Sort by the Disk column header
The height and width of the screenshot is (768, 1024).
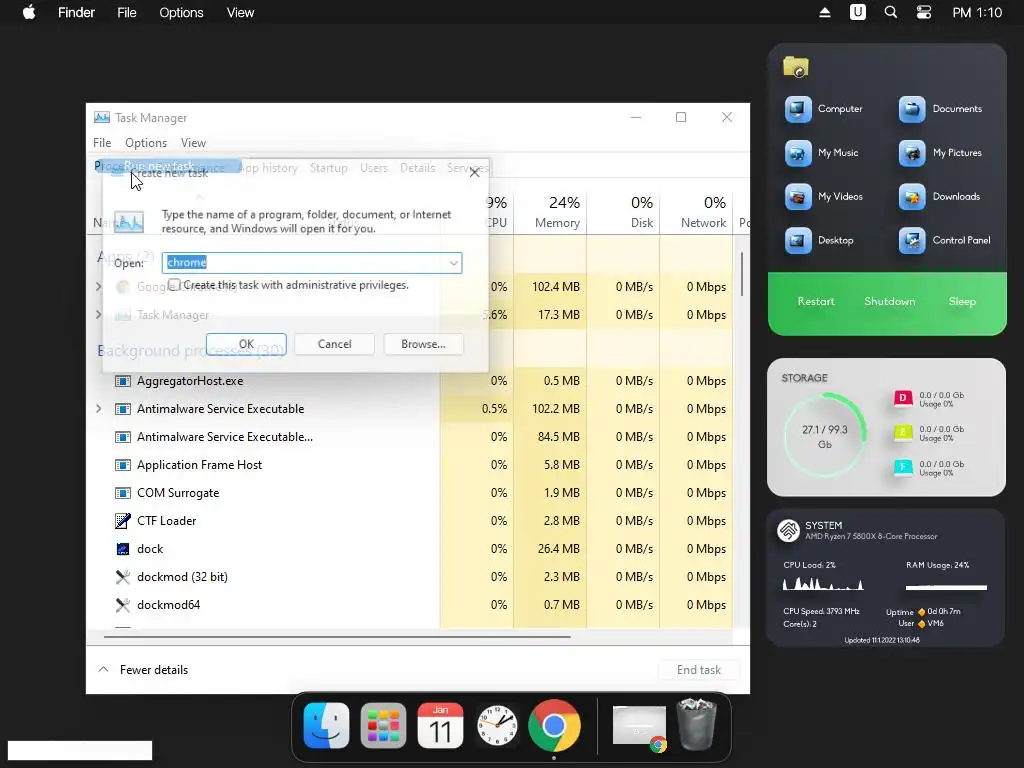[624, 212]
